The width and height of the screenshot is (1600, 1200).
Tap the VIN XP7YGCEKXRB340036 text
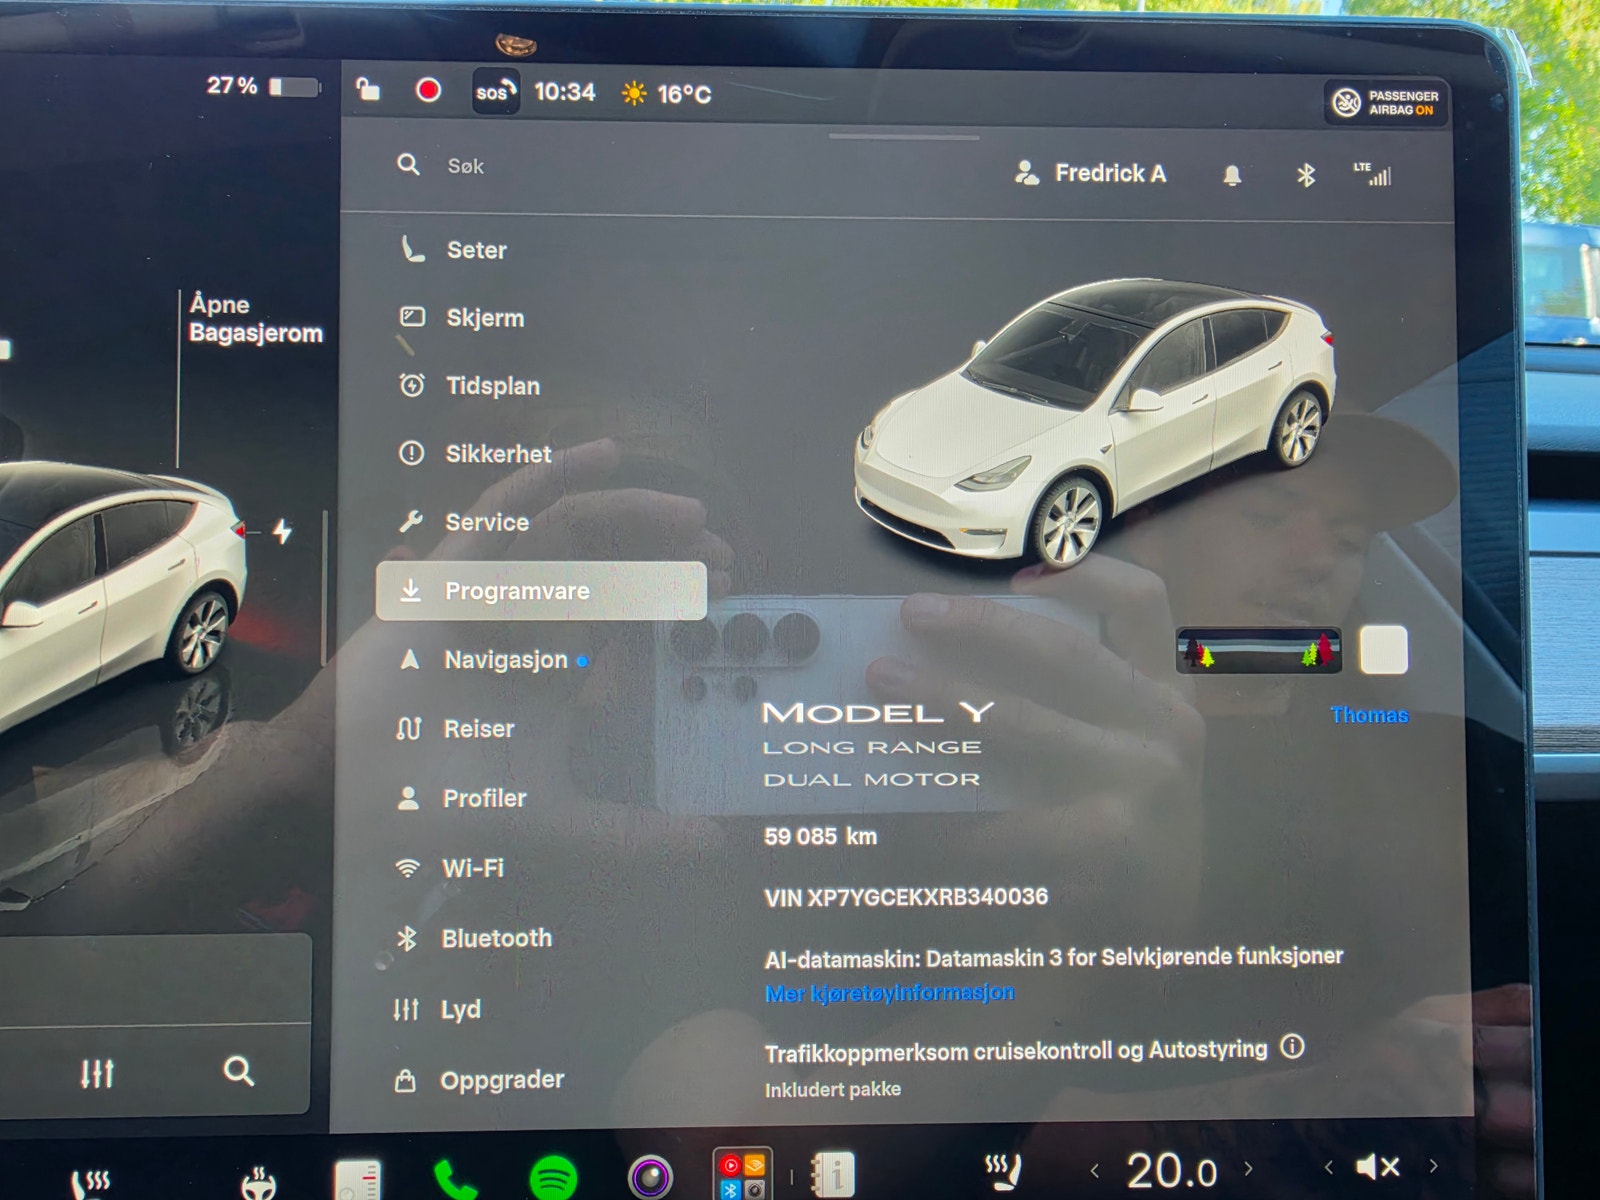coord(906,897)
